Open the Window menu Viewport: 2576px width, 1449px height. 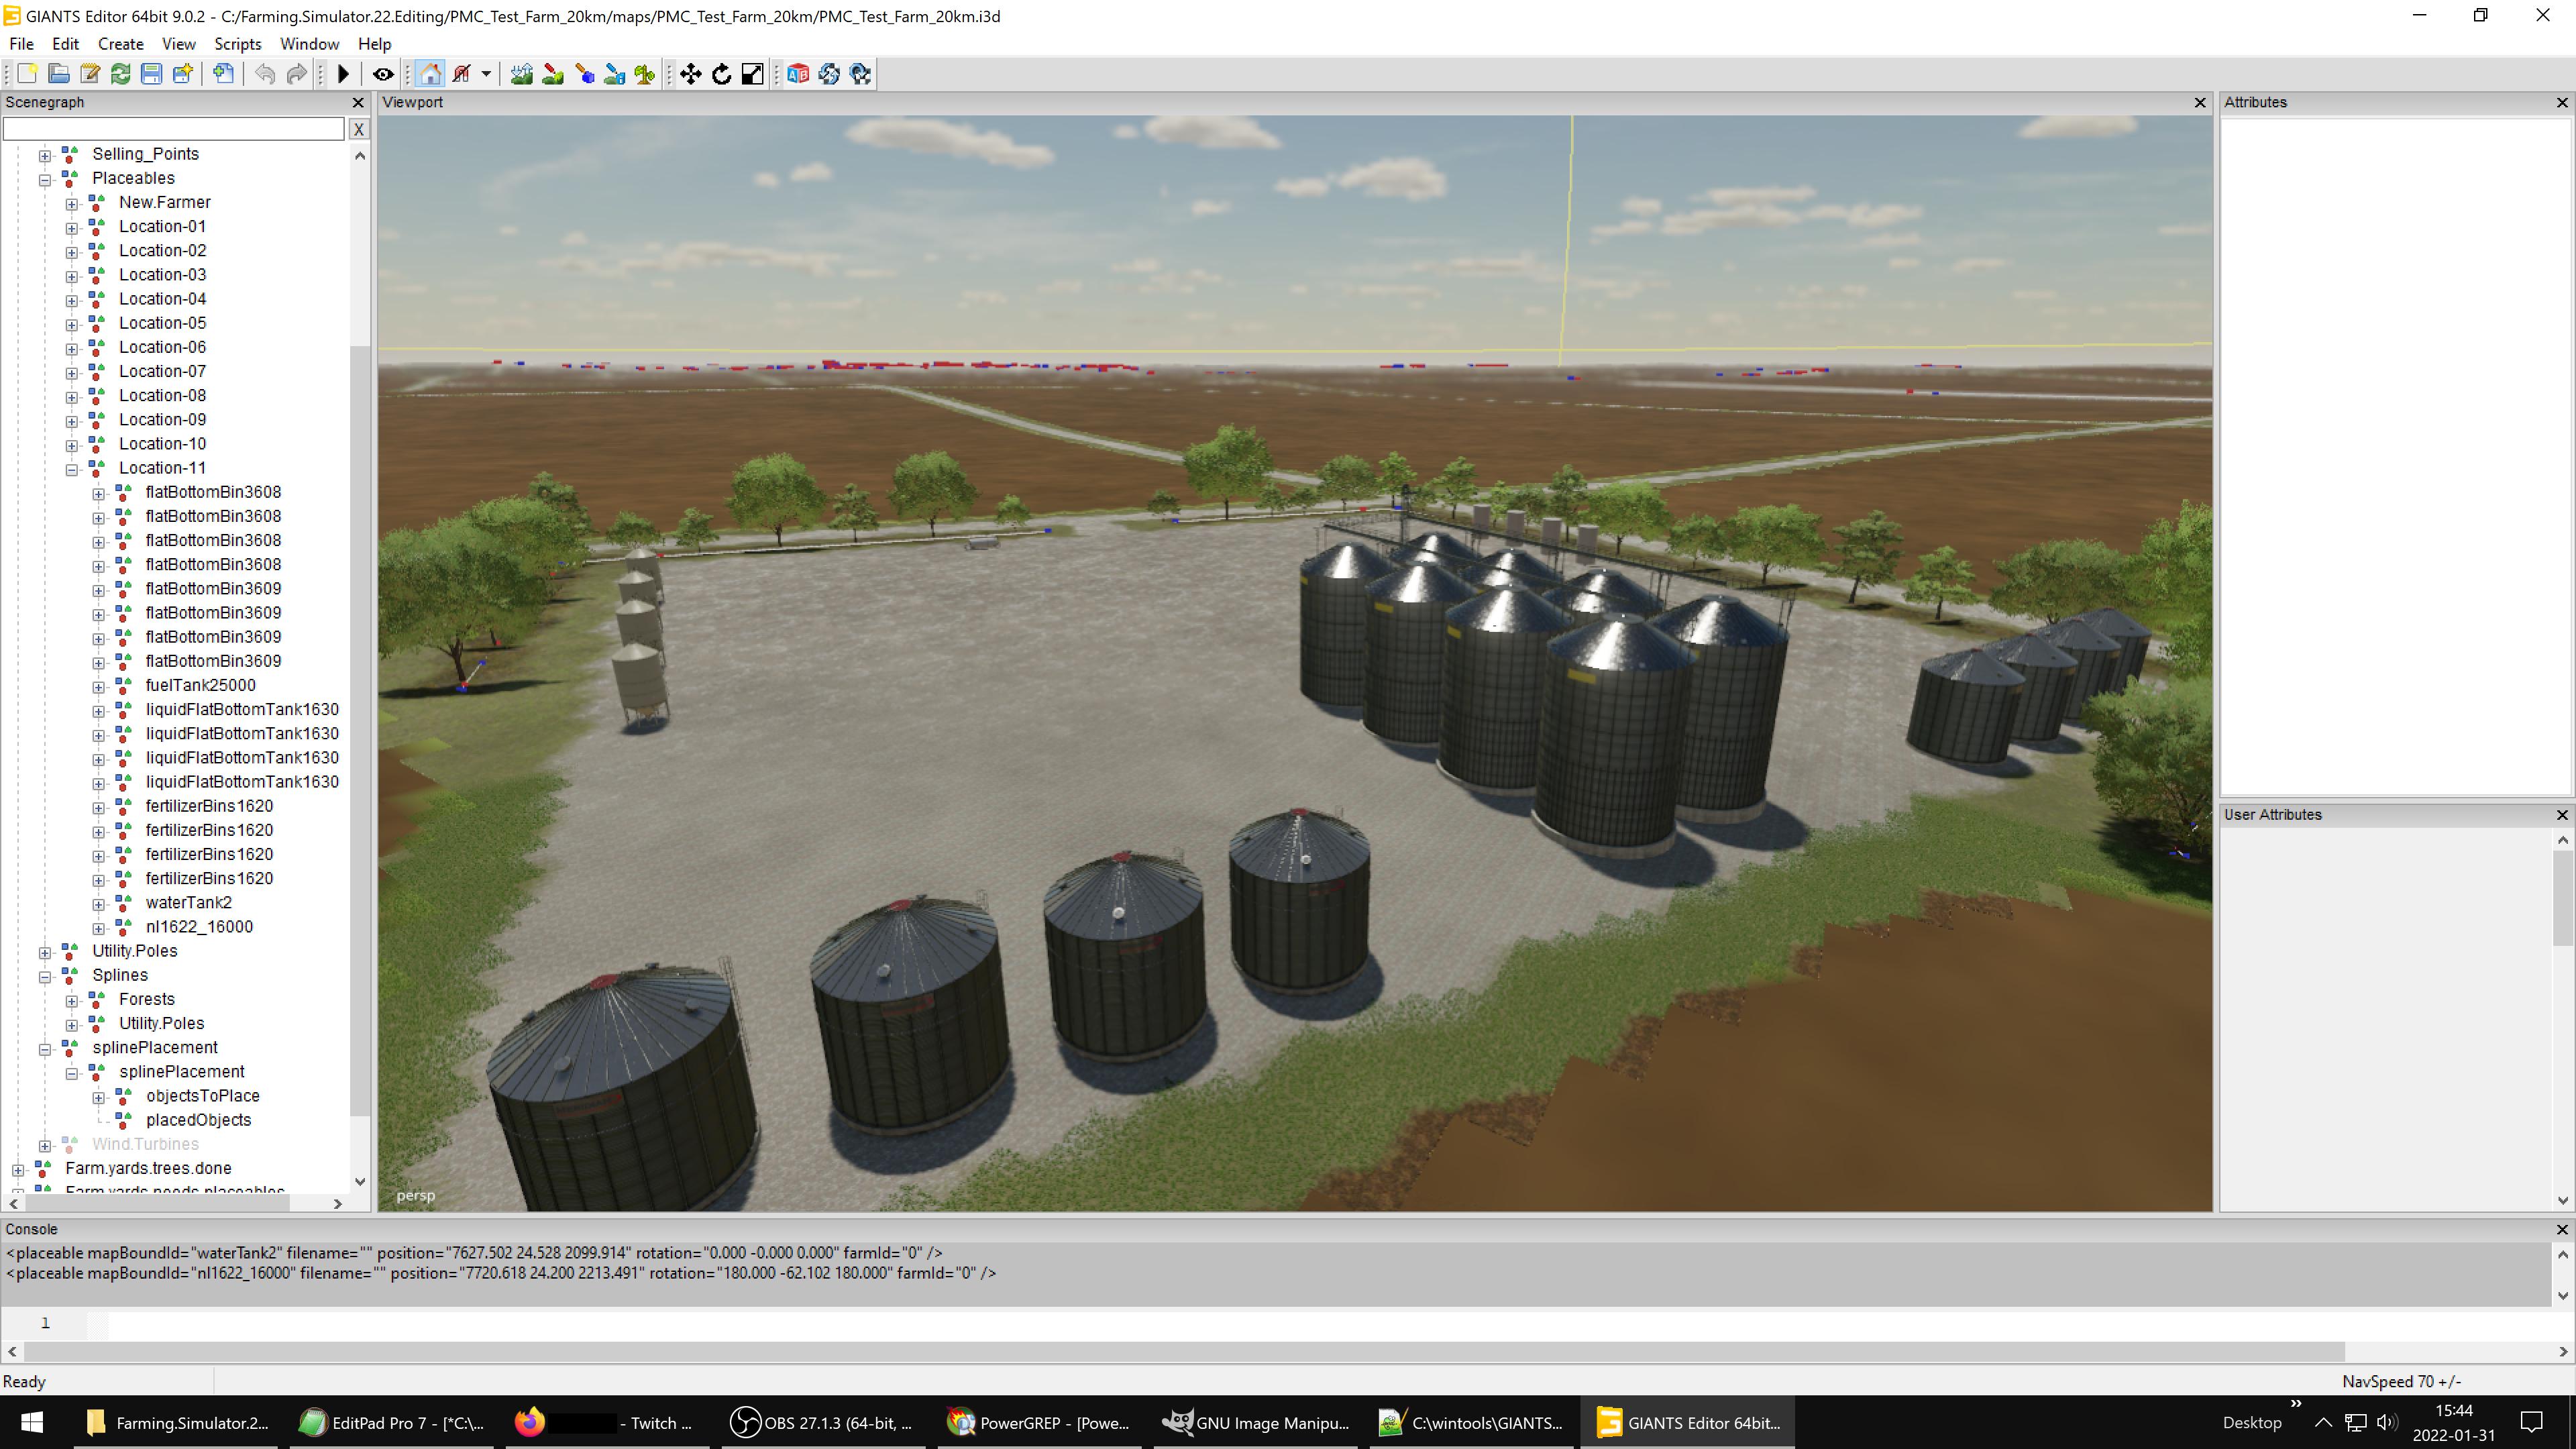point(309,44)
